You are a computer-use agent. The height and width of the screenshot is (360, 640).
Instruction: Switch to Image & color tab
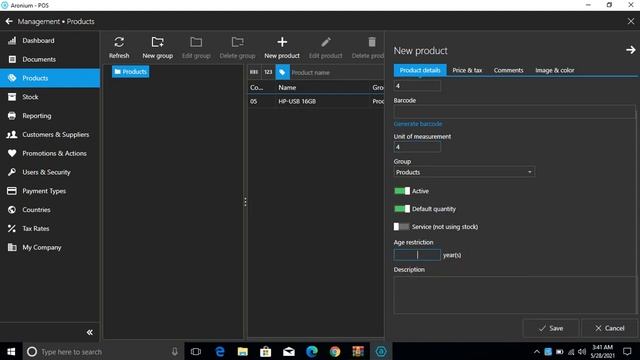[554, 70]
